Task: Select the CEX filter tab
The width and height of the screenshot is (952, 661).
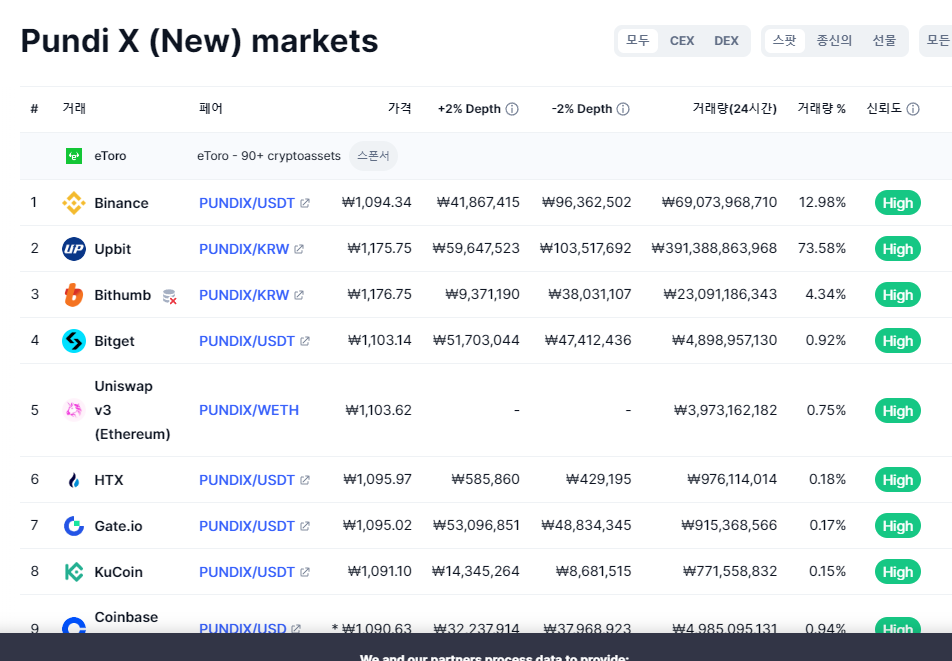Action: pos(682,41)
